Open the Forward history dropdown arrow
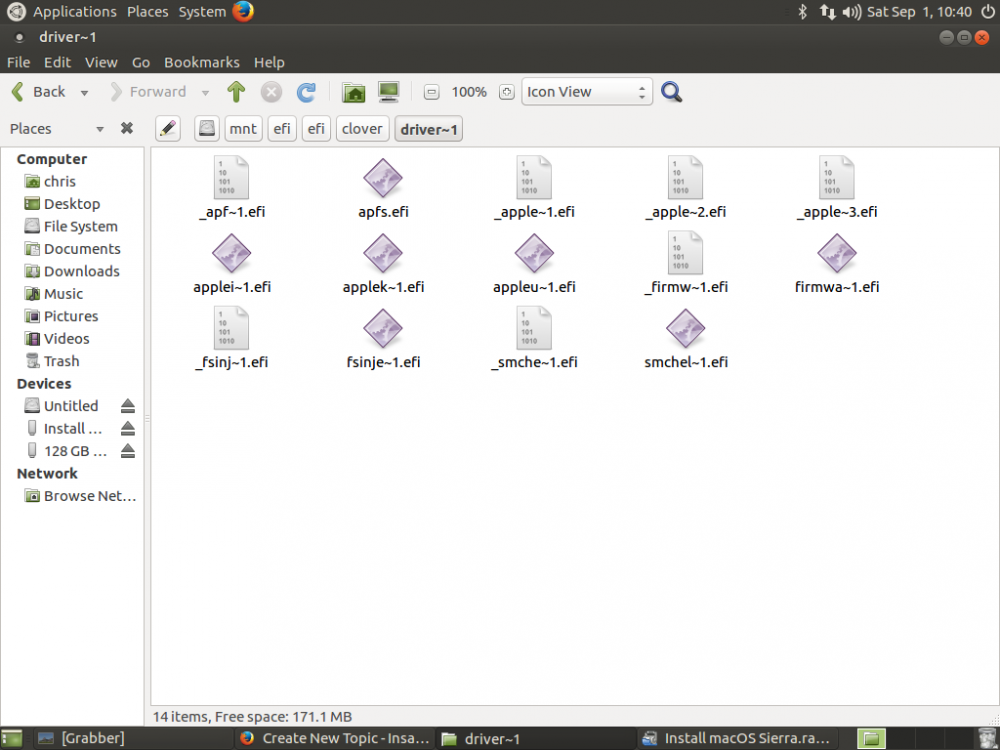This screenshot has height=750, width=1000. point(205,93)
